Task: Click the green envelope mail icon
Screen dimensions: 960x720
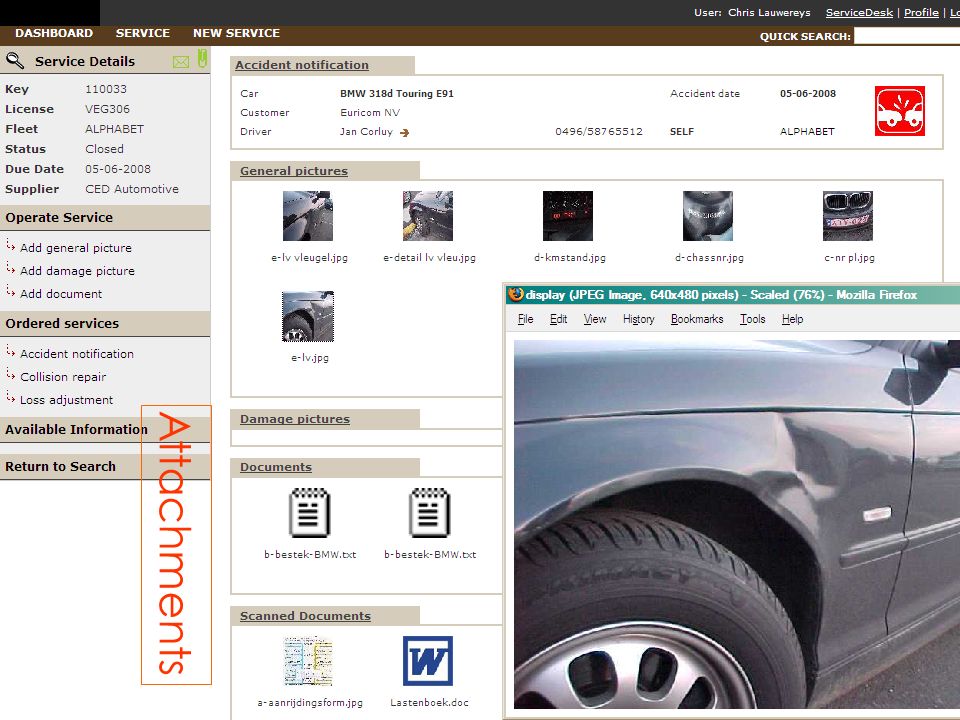Action: pyautogui.click(x=181, y=62)
